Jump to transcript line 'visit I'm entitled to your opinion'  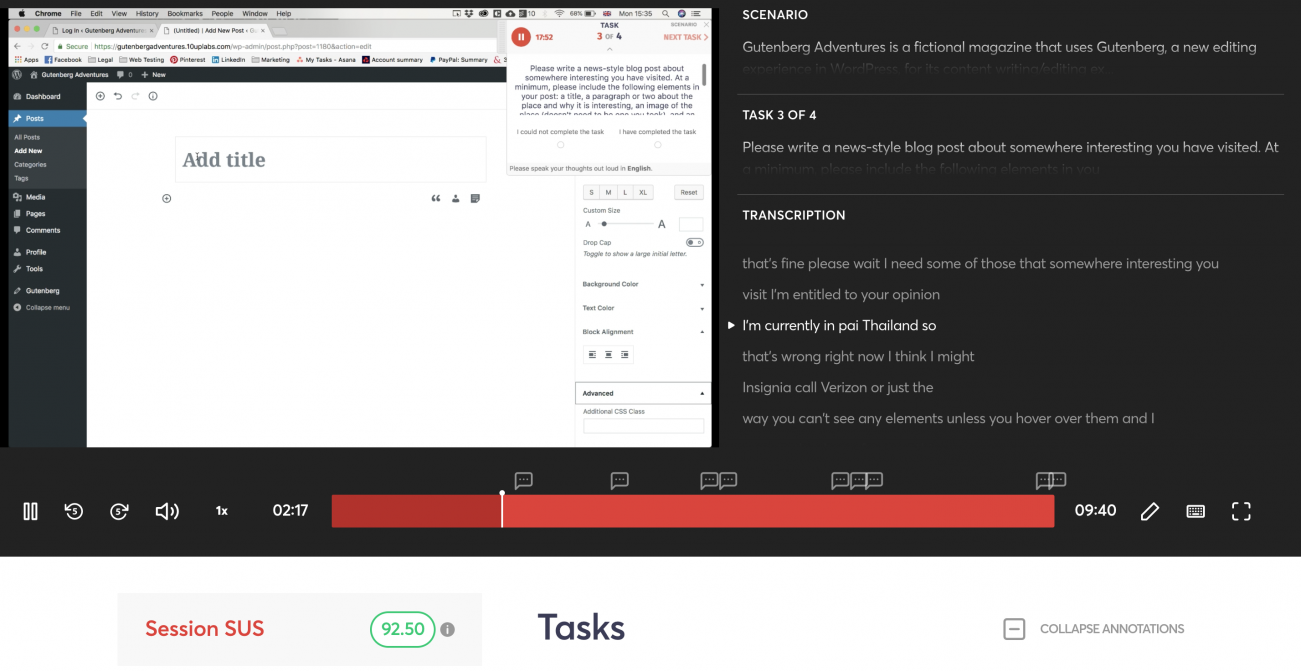pos(841,294)
